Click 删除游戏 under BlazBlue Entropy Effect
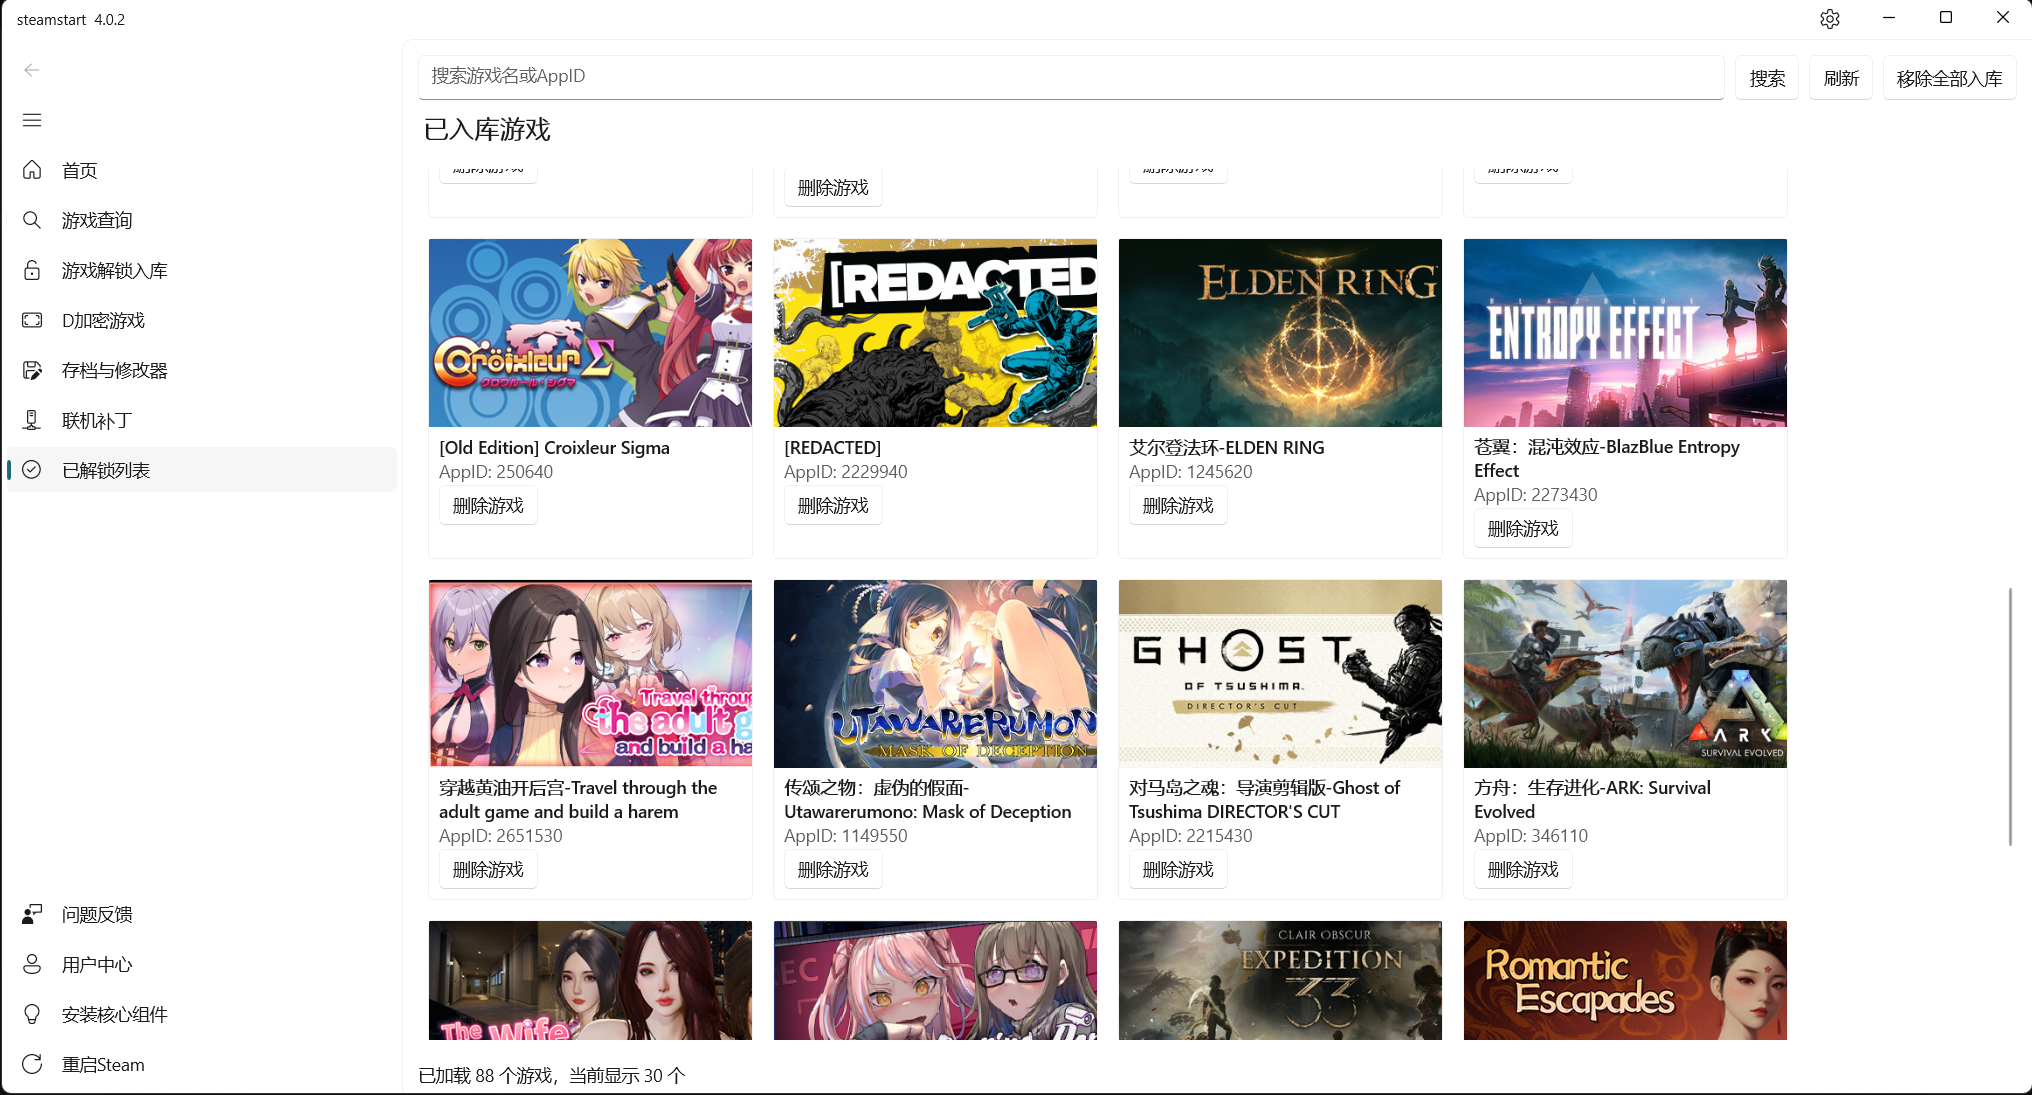This screenshot has width=2032, height=1095. point(1523,529)
